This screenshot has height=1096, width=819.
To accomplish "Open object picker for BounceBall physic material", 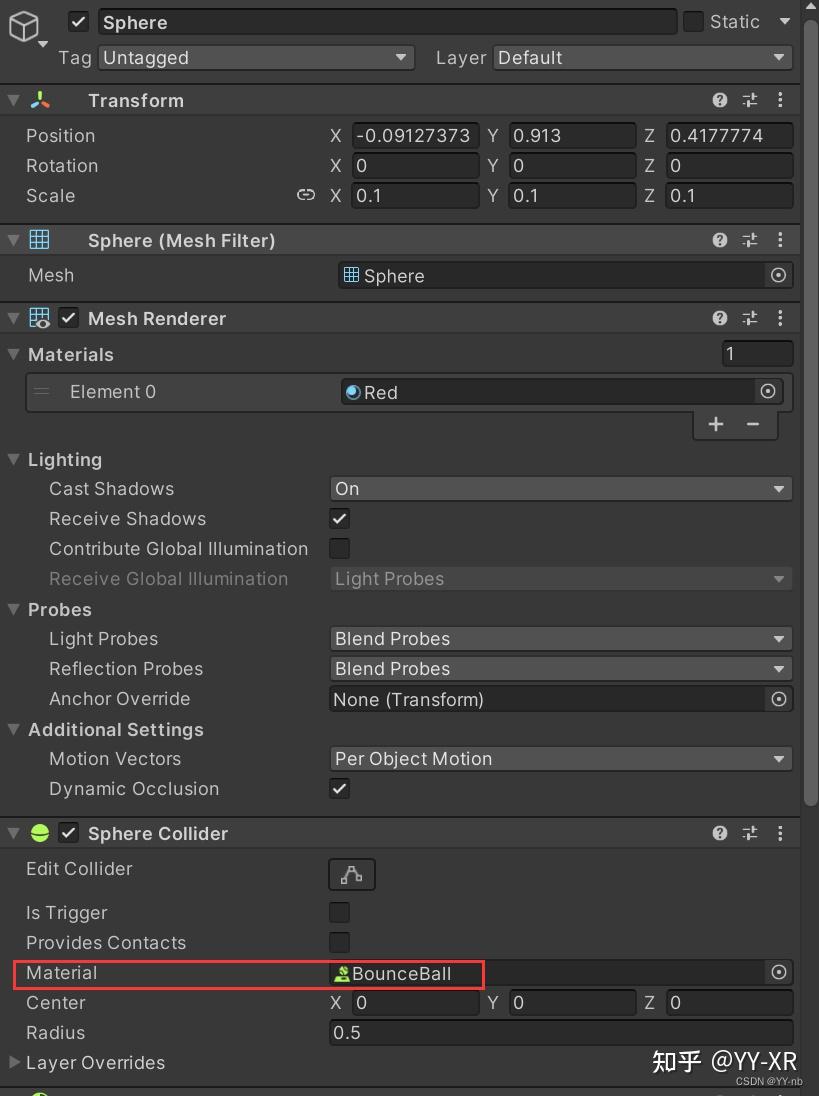I will pos(778,972).
